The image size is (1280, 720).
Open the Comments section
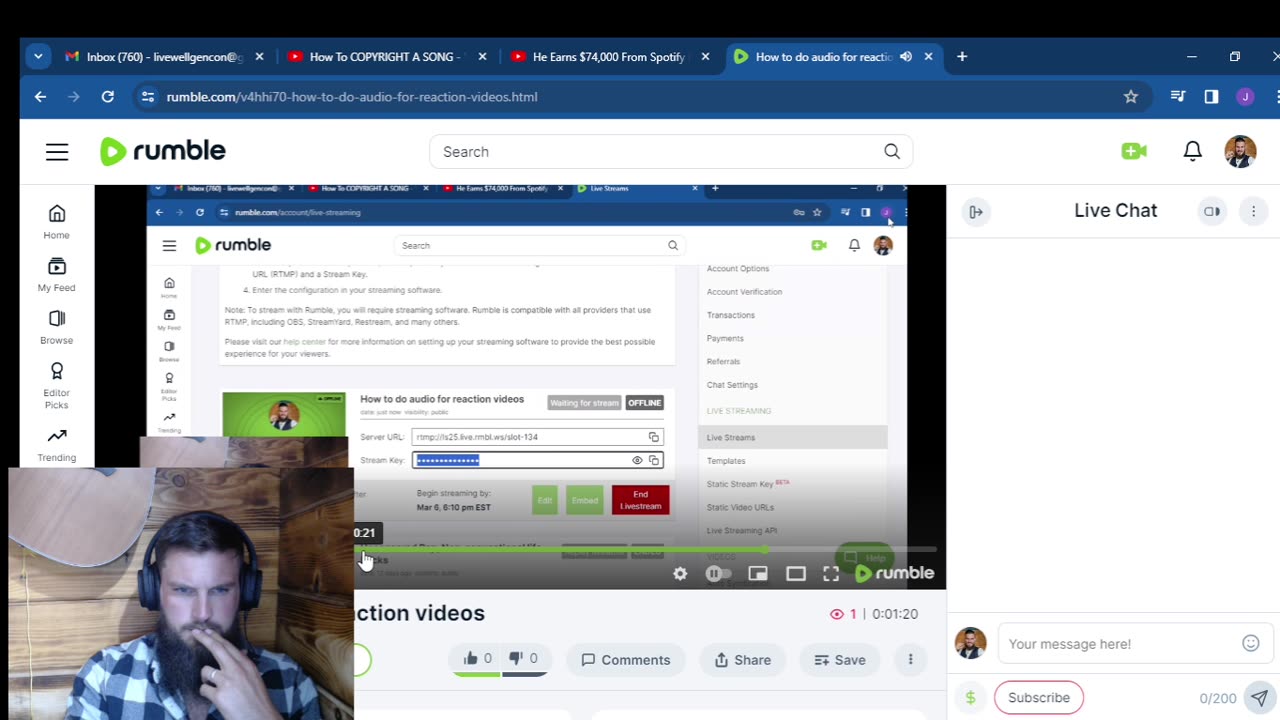[x=626, y=660]
